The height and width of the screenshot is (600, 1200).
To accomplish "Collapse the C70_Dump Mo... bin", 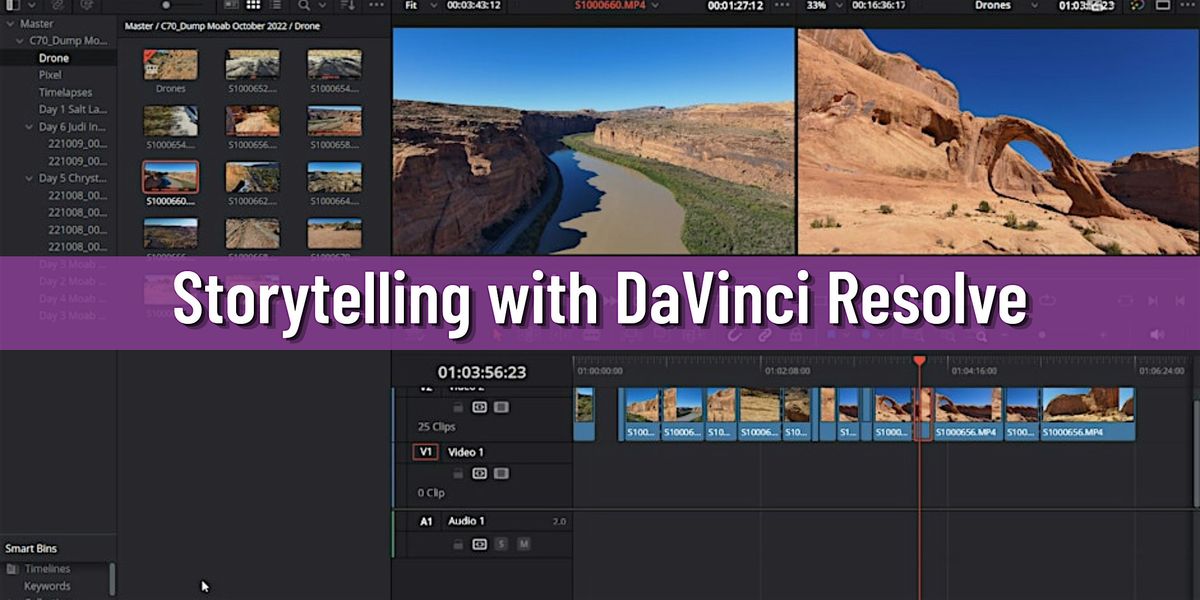I will point(20,41).
